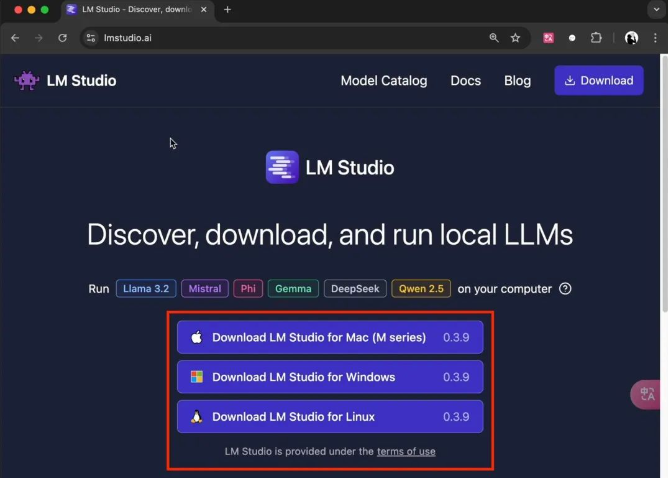Click the Mistral model tag
Image resolution: width=668 pixels, height=479 pixels.
[205, 289]
